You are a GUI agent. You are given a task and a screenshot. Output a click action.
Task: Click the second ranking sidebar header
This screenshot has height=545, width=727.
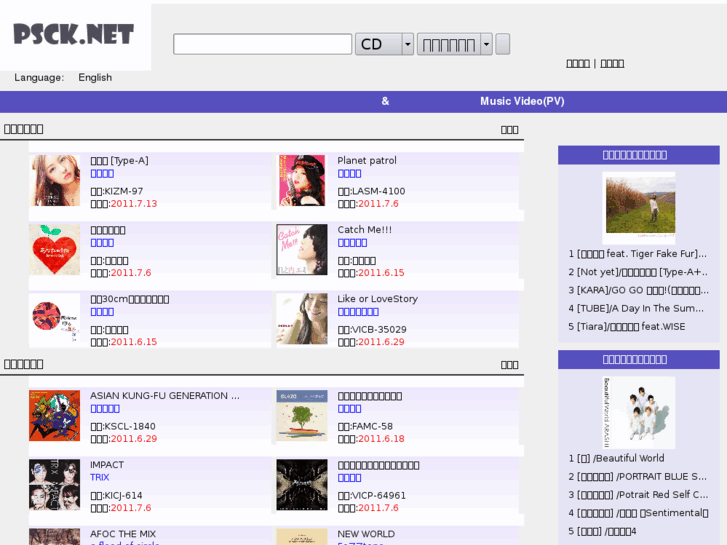coord(639,359)
